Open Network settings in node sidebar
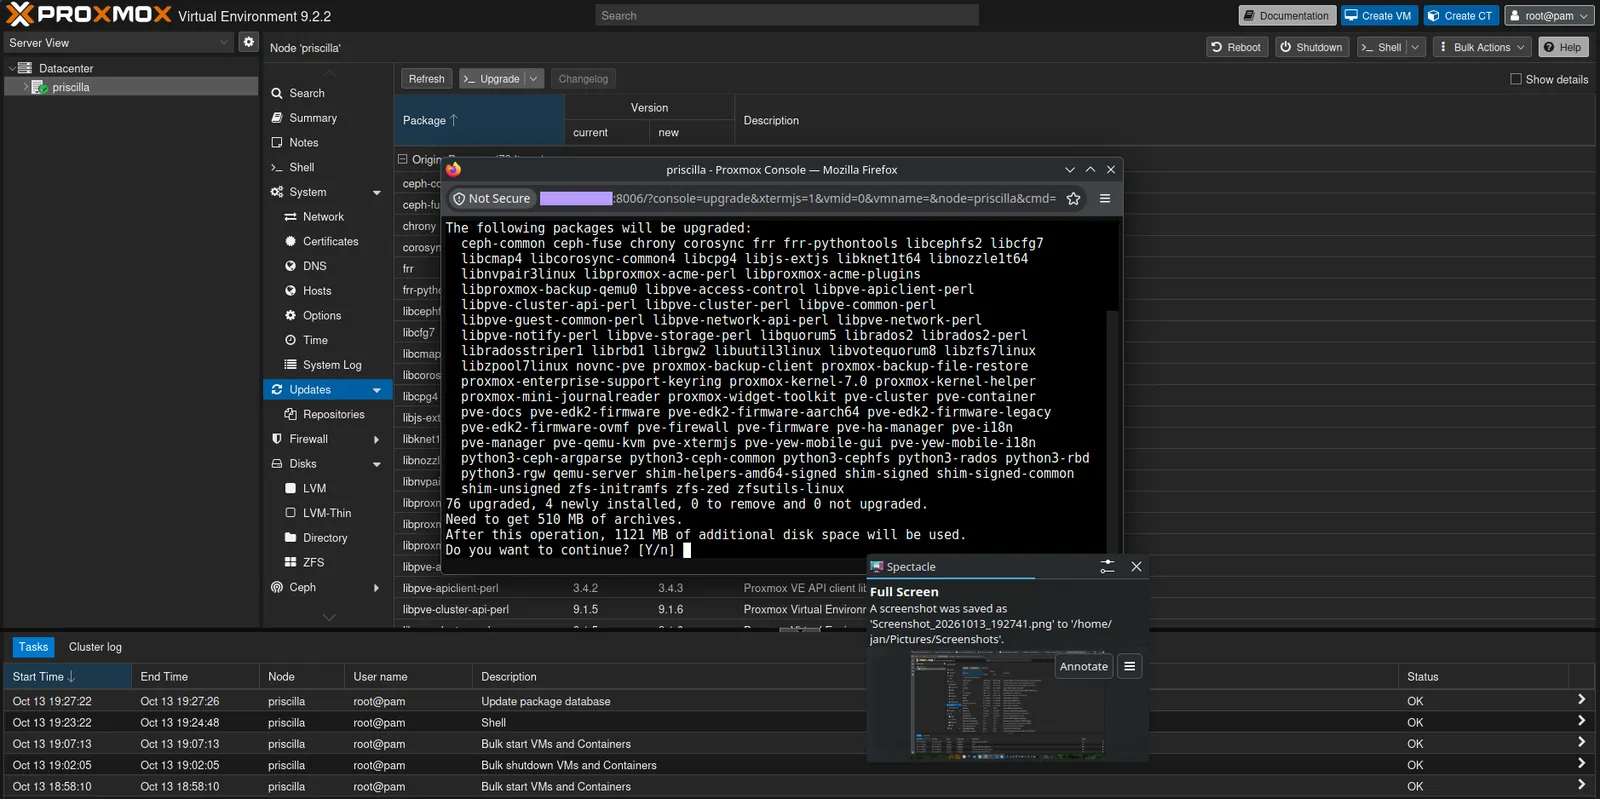This screenshot has width=1600, height=799. 322,217
